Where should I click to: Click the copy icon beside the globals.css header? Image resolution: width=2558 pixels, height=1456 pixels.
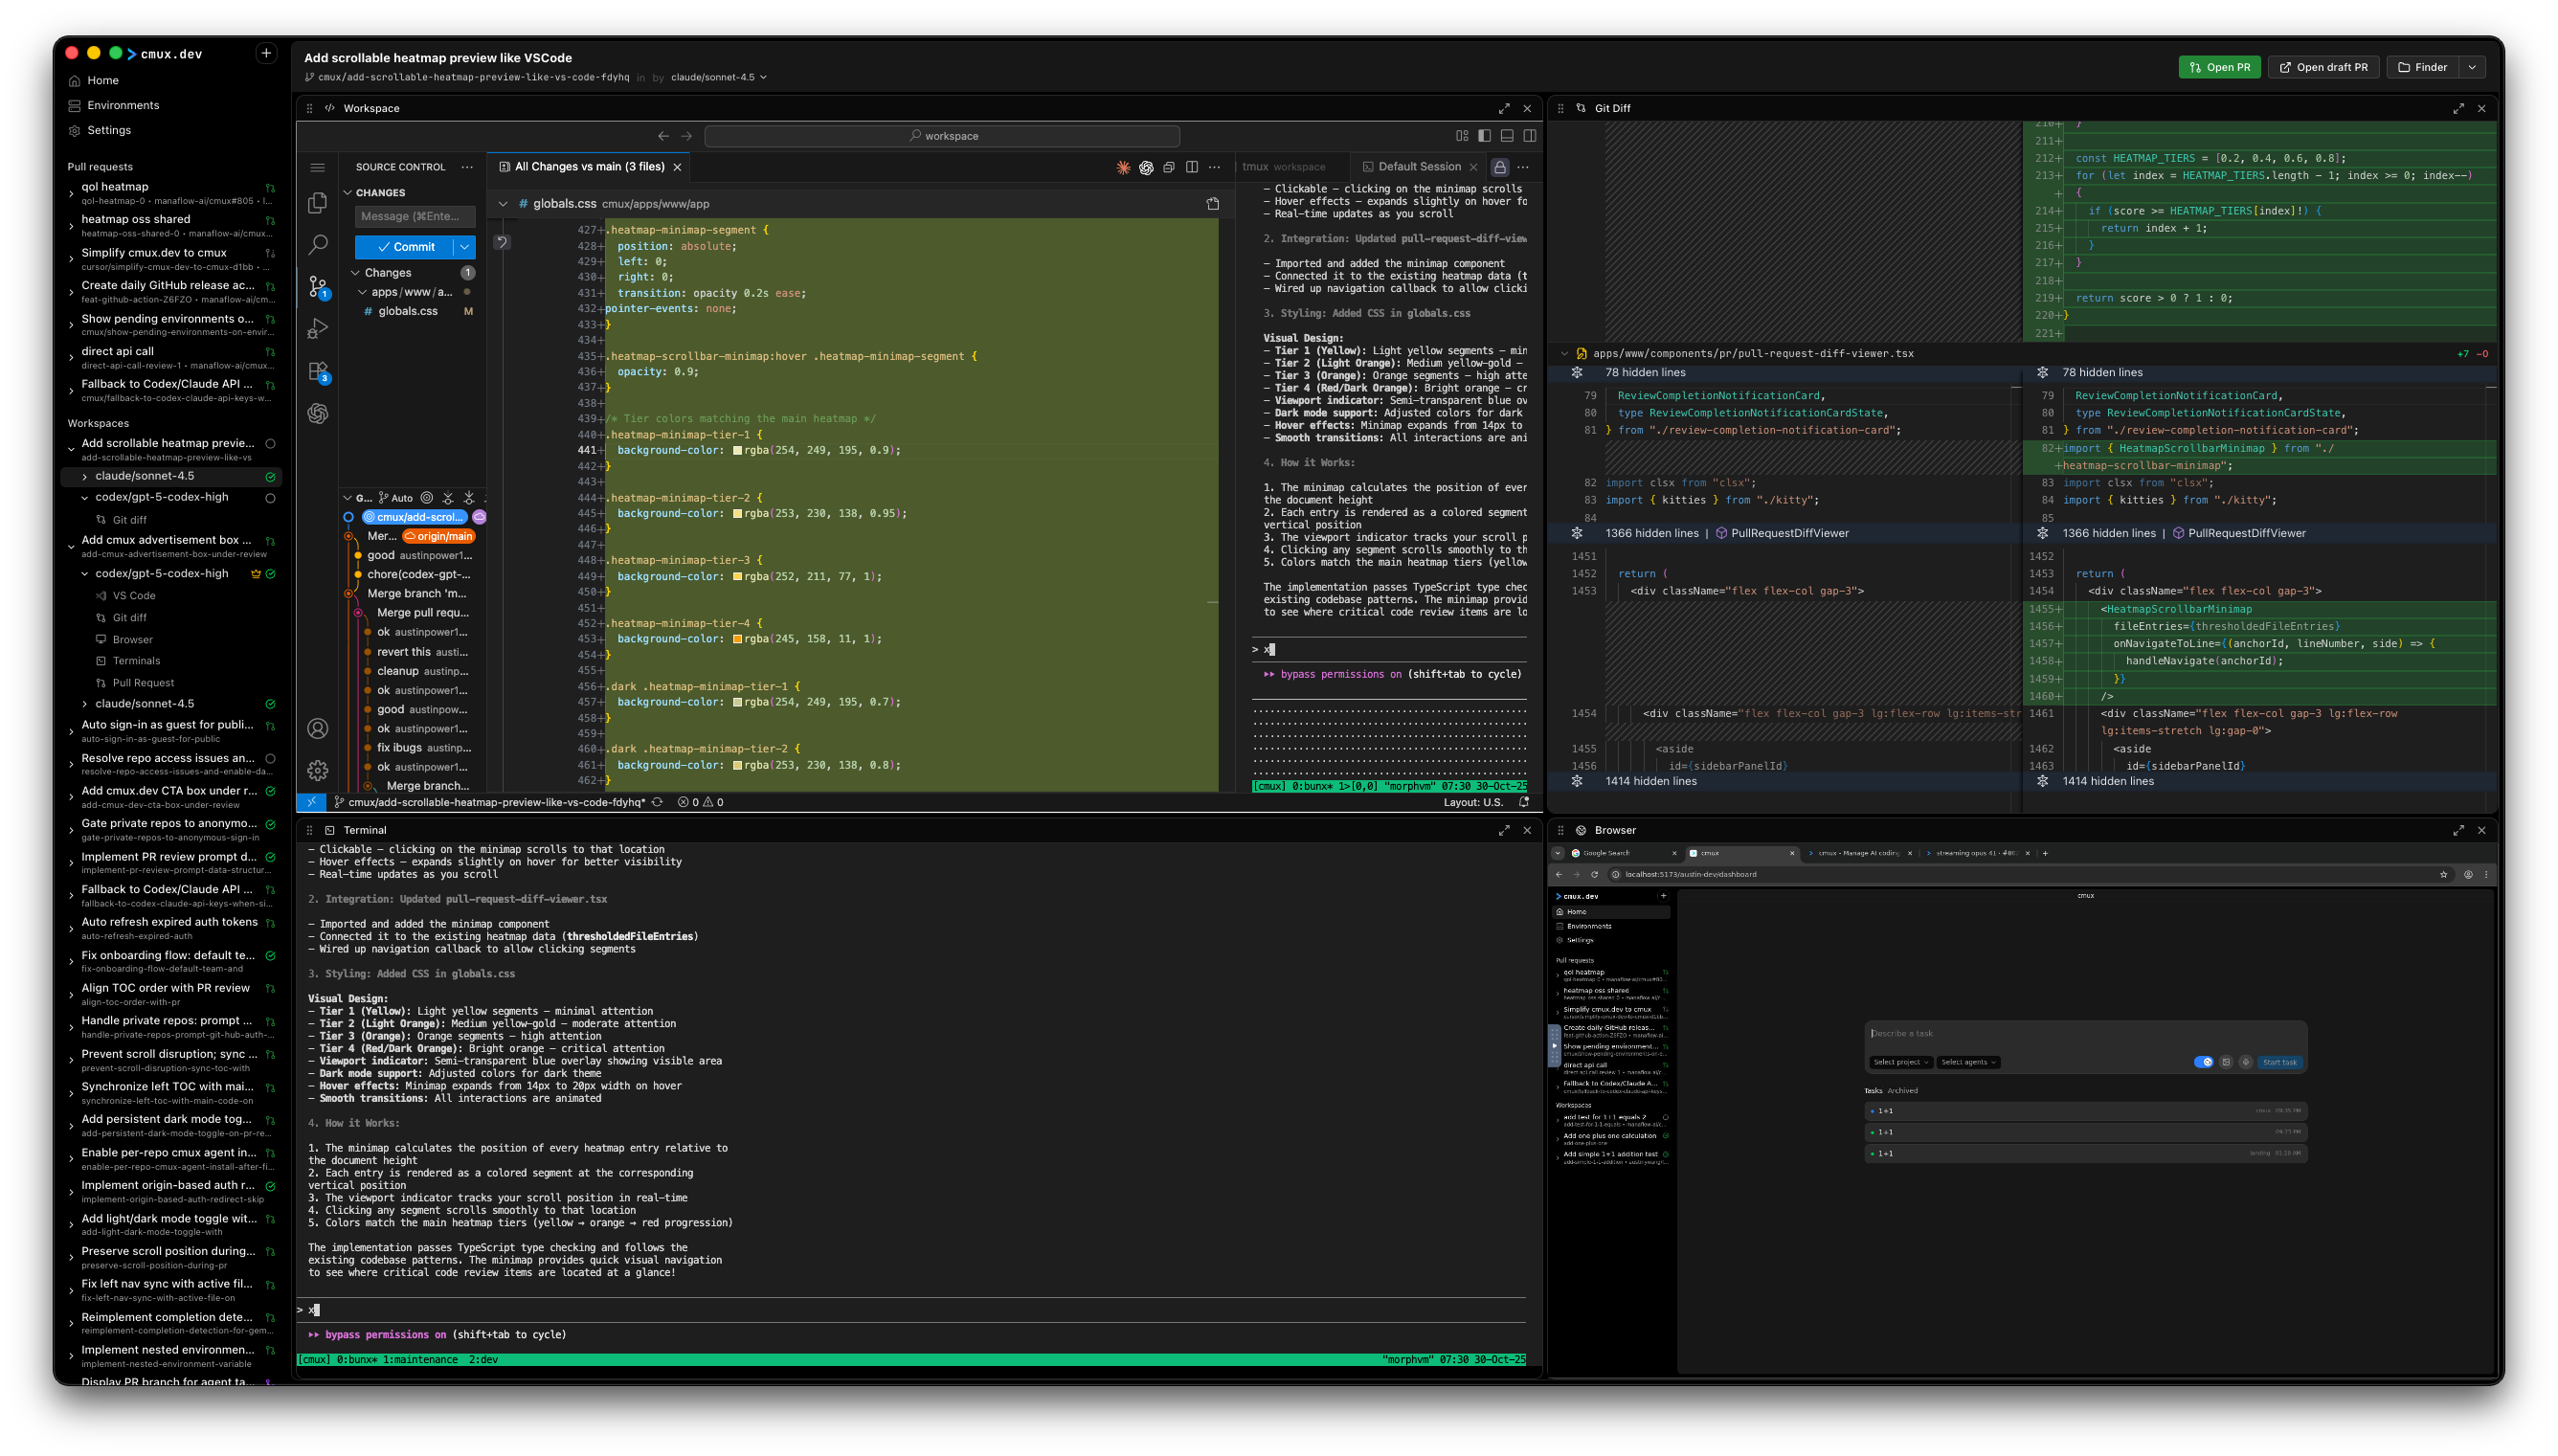1213,203
